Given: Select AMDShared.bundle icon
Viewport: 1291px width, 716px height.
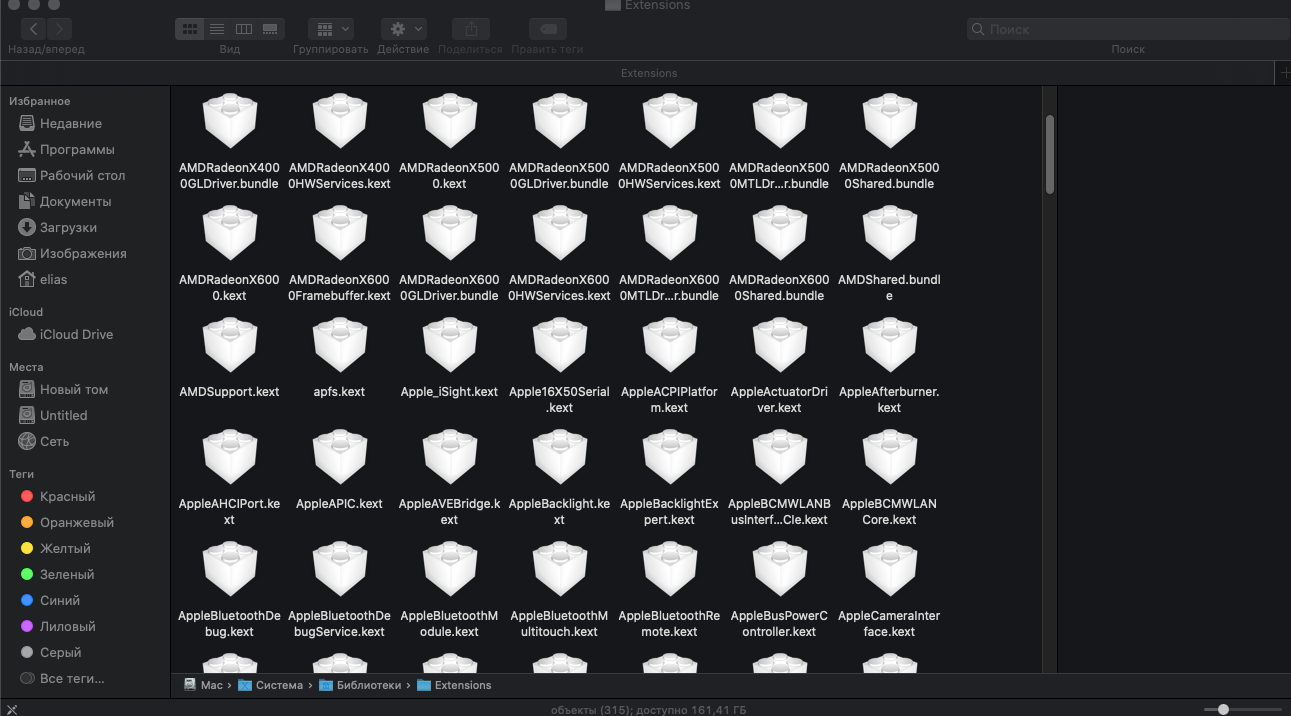Looking at the screenshot, I should [x=889, y=234].
